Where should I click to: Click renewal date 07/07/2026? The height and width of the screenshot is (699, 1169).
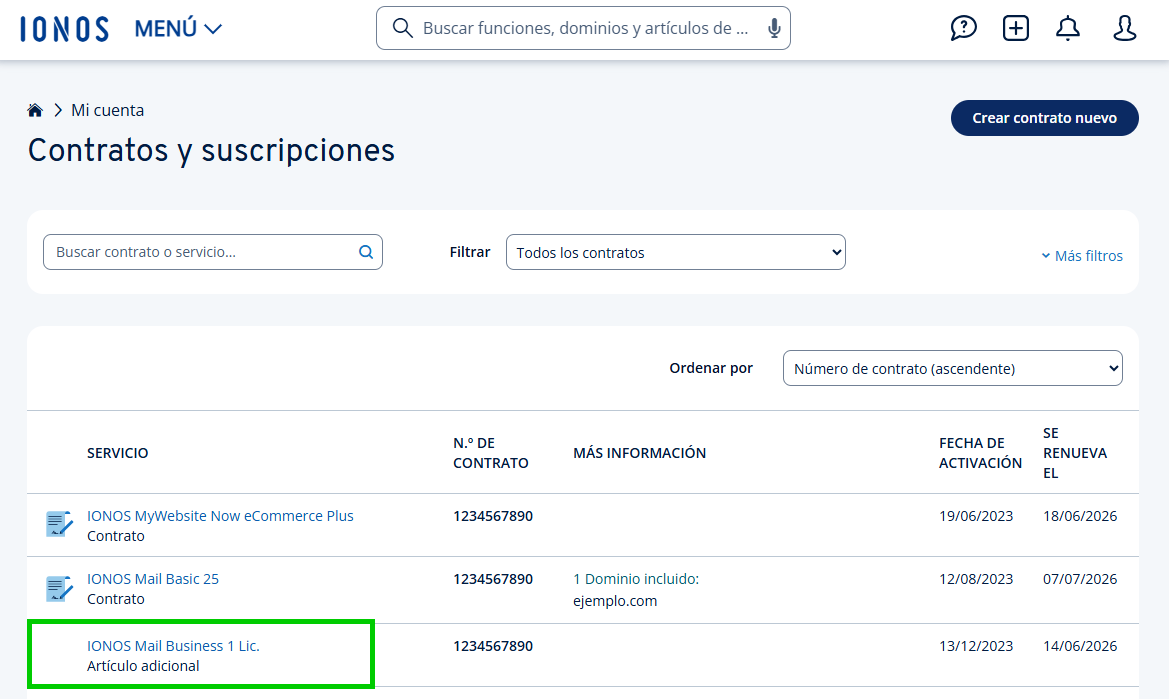click(x=1080, y=579)
